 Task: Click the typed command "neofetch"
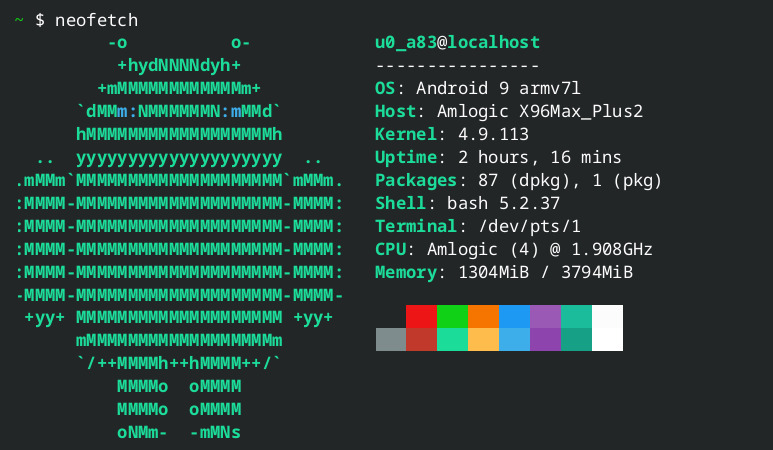coord(97,20)
